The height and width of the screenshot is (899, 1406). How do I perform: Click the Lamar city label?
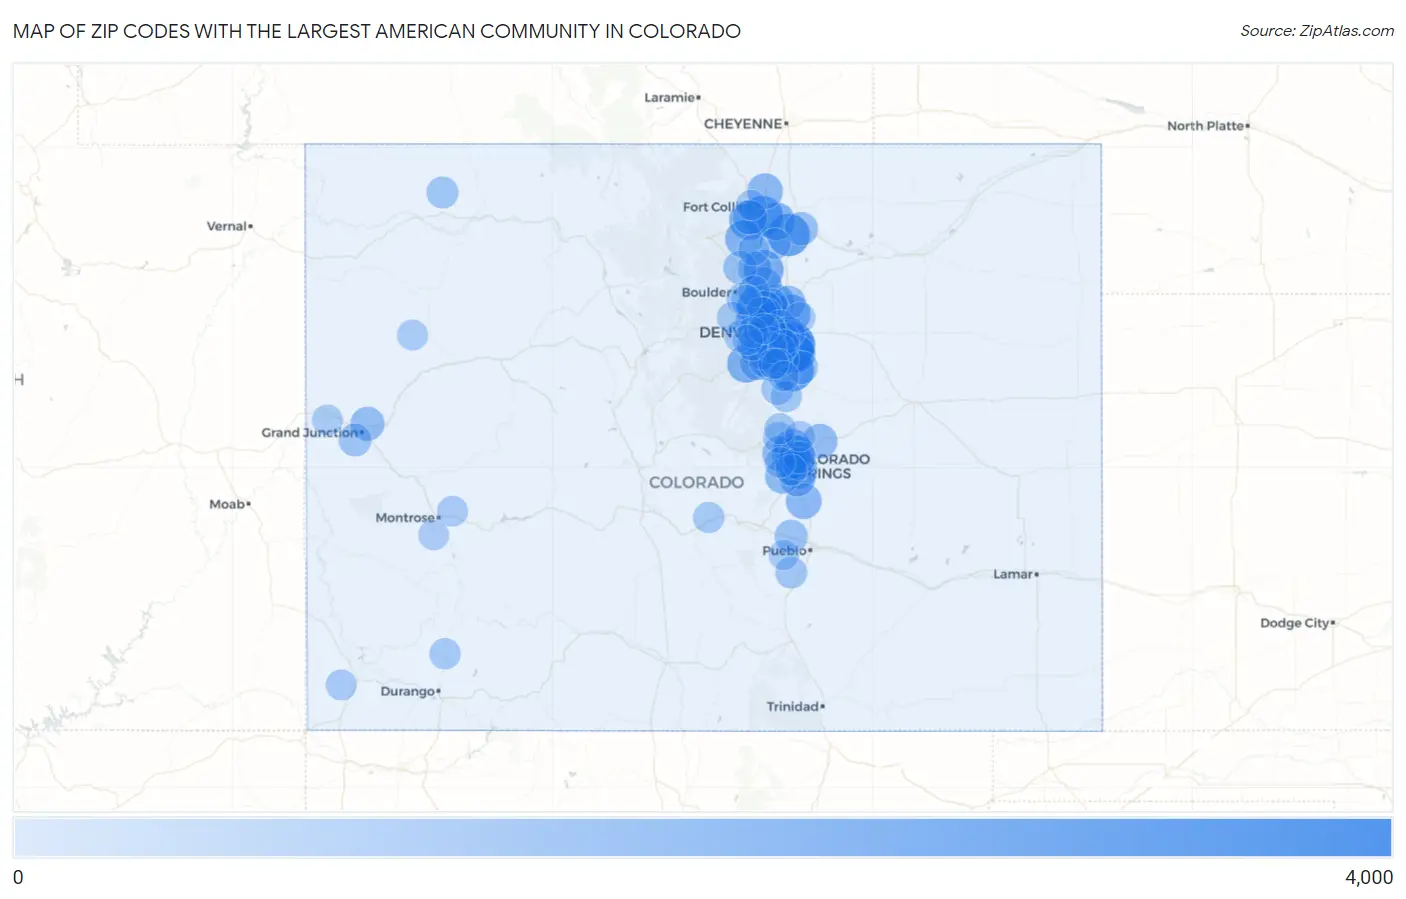1015,574
